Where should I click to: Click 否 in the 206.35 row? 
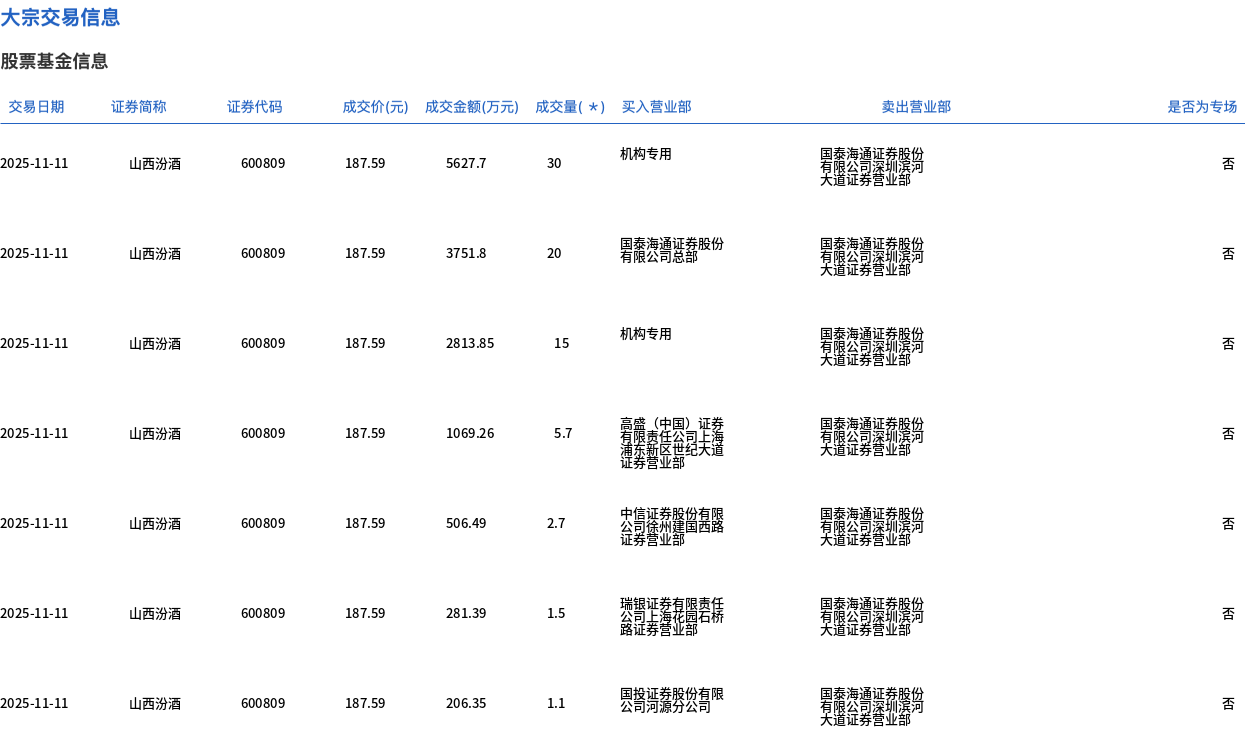pos(1228,703)
